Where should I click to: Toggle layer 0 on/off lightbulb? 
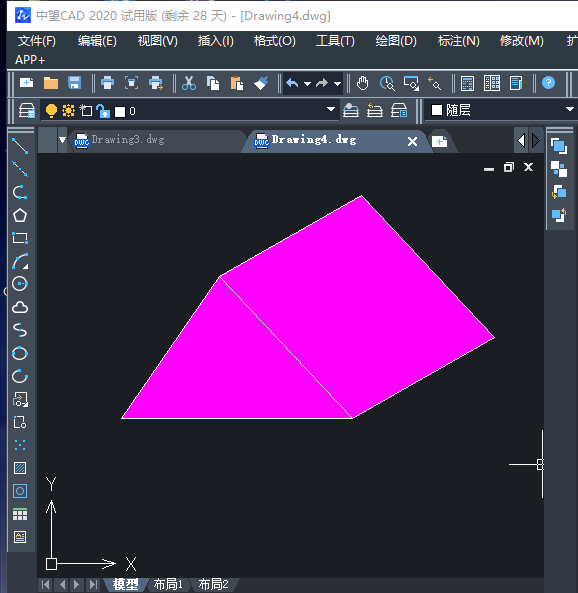(51, 111)
